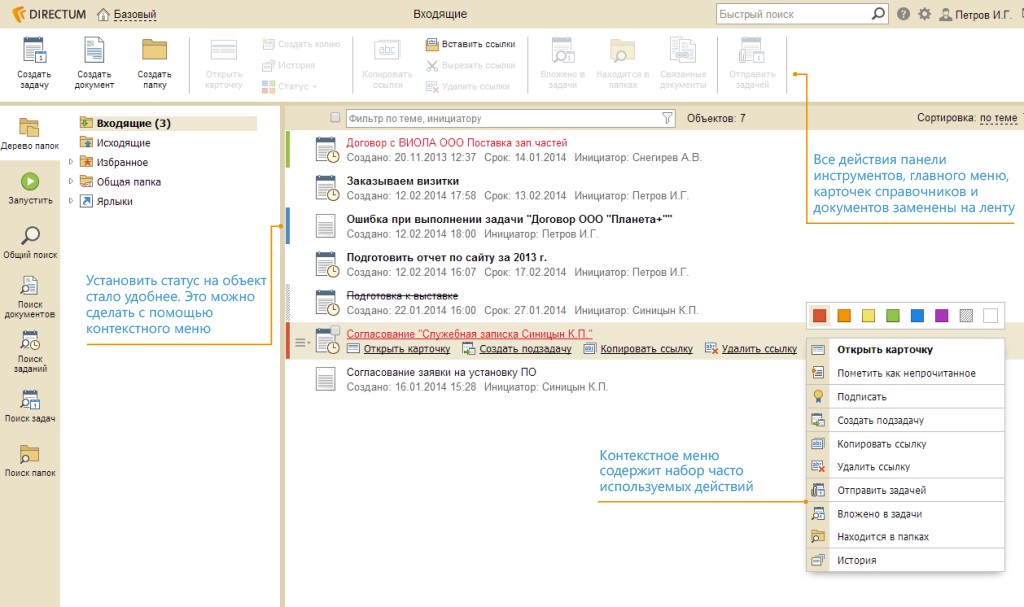
Task: Choose Подписать in the context menu
Action: pyautogui.click(x=861, y=396)
